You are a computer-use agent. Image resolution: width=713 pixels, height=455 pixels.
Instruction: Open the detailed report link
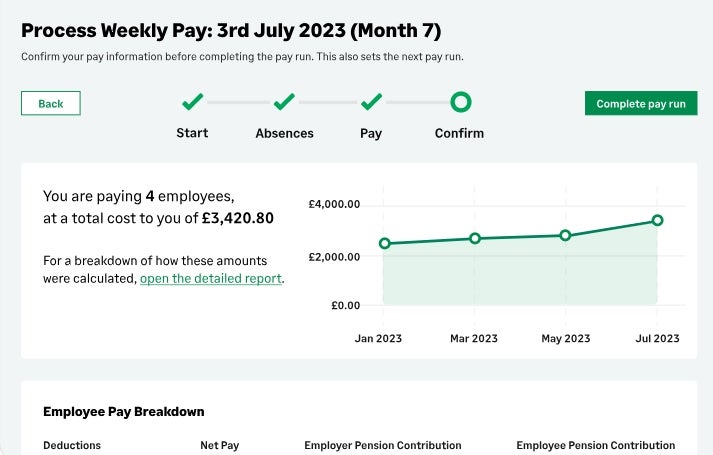pyautogui.click(x=211, y=278)
